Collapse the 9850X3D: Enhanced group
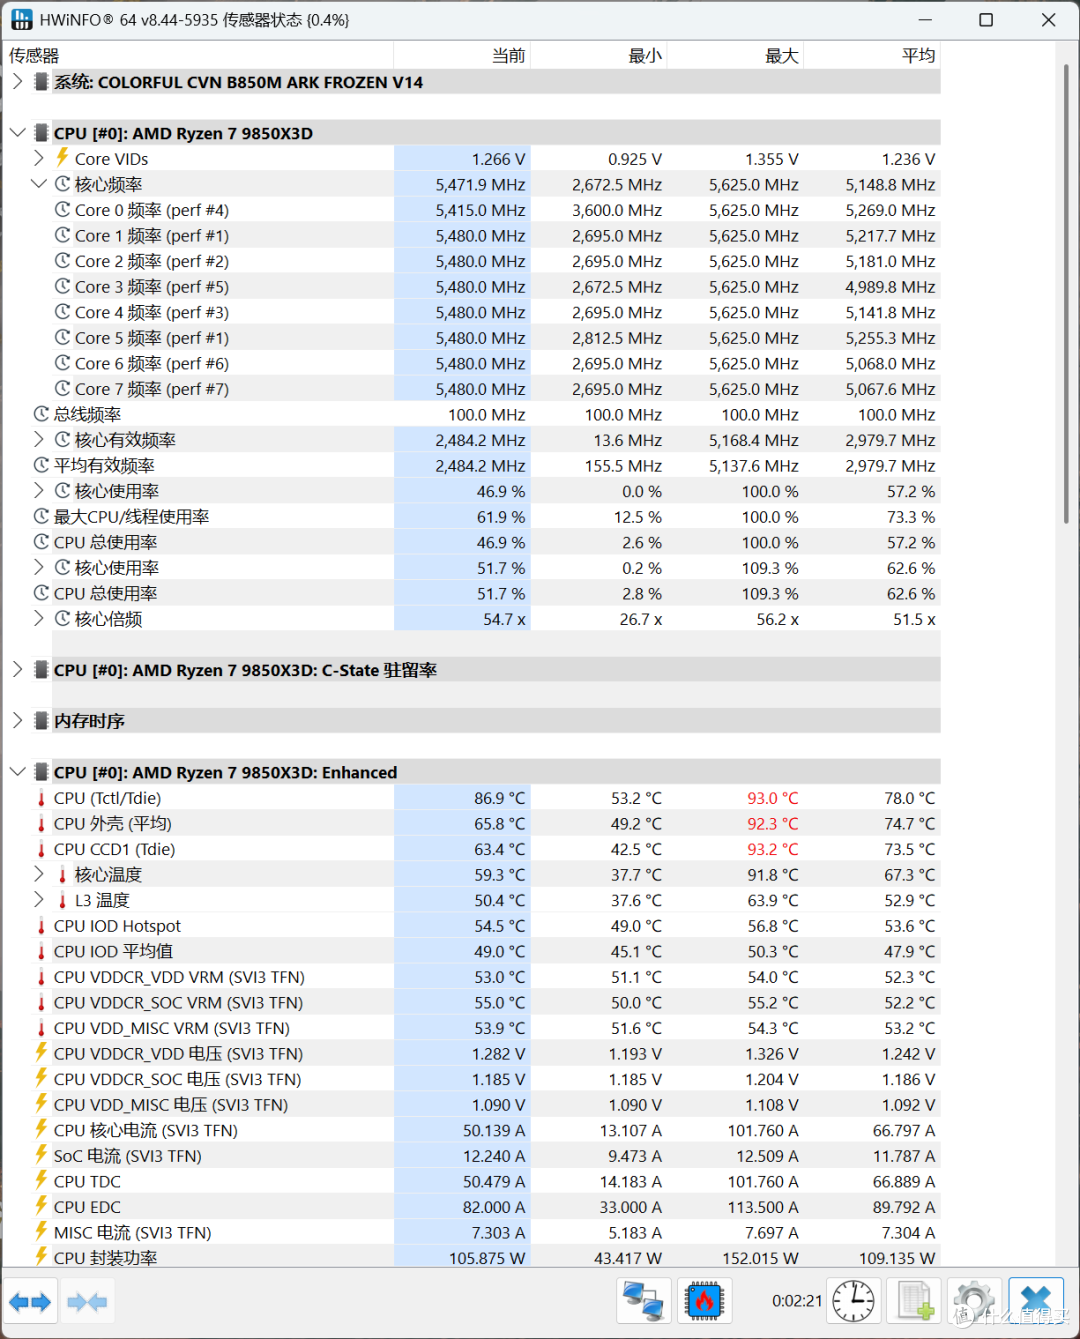 pyautogui.click(x=17, y=772)
